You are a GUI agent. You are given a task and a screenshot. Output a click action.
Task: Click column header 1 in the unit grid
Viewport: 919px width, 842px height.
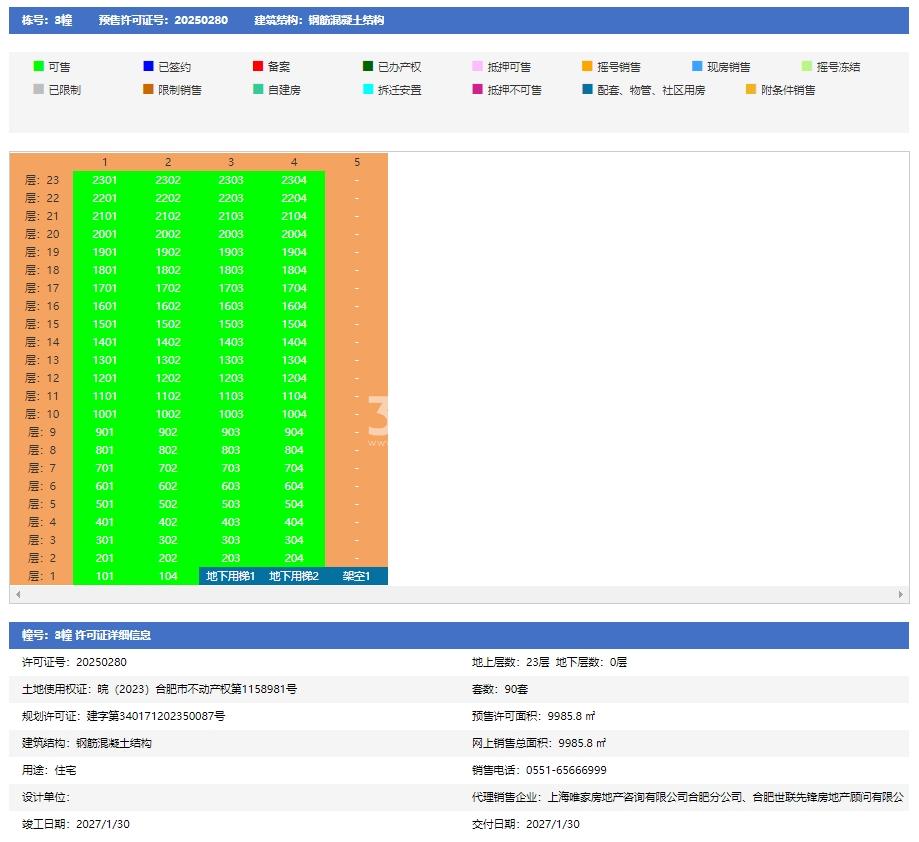click(104, 162)
